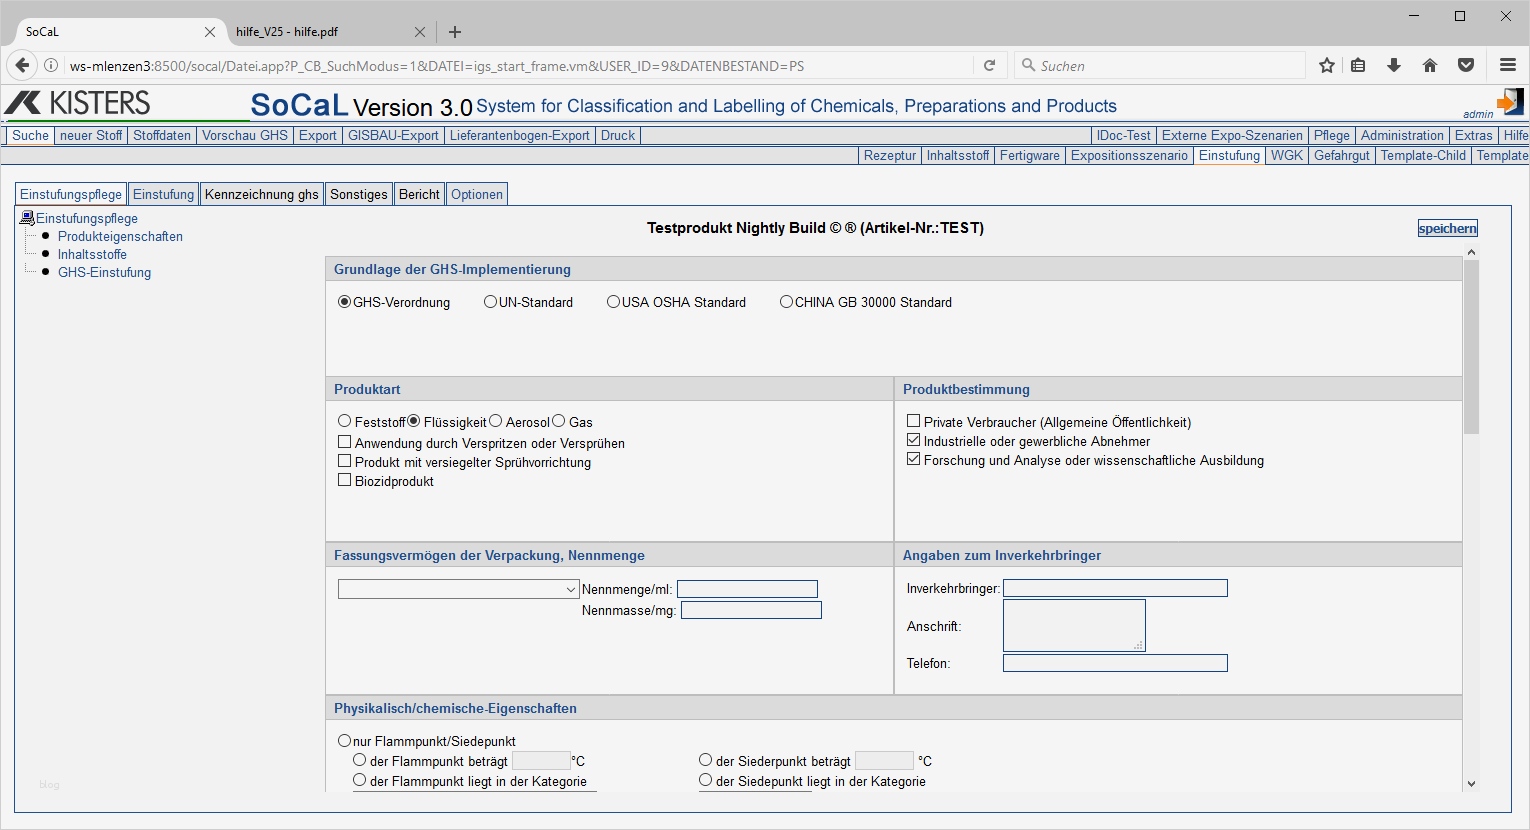
Task: Open the Produkteigenschaften tree link
Action: point(120,236)
